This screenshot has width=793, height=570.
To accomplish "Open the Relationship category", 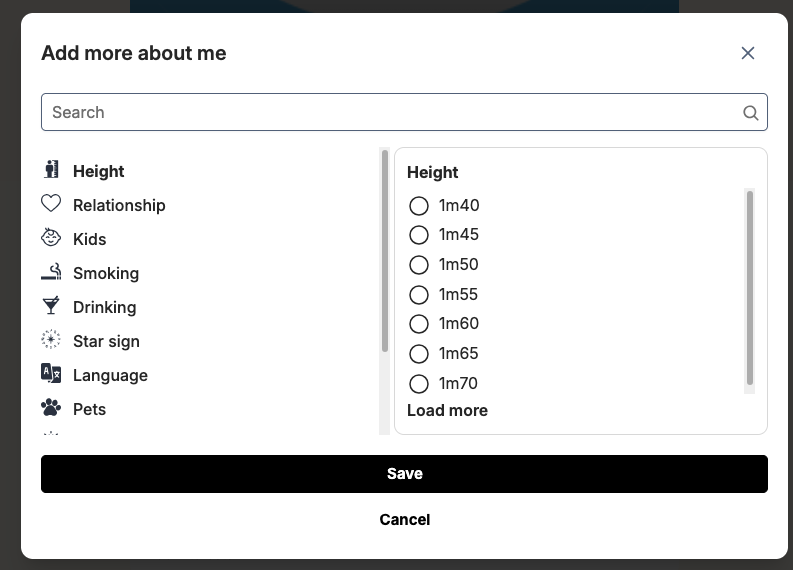I will pyautogui.click(x=119, y=205).
